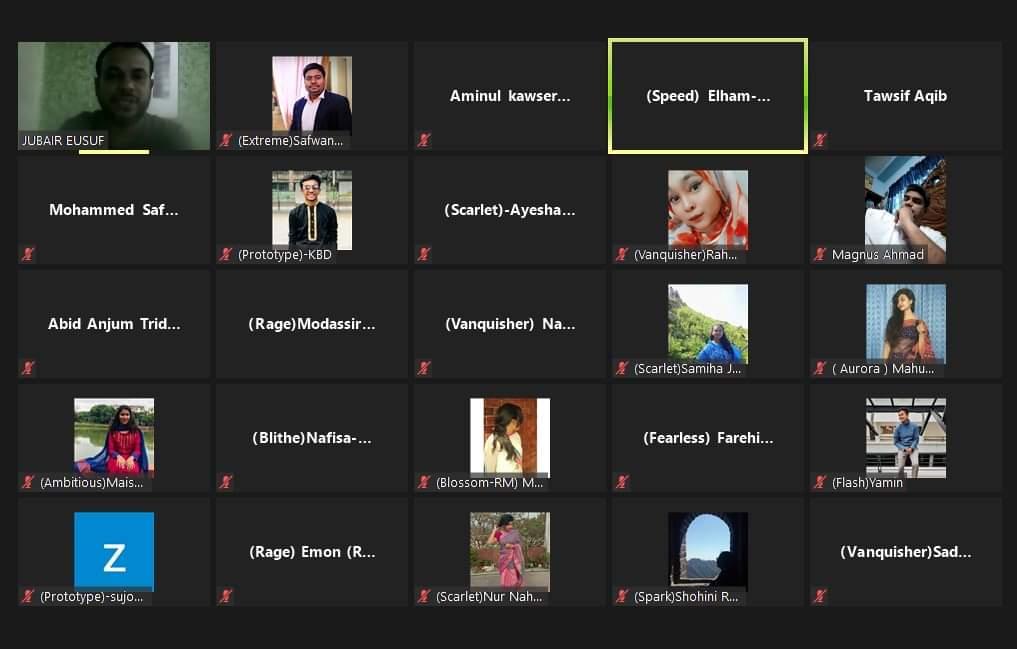Click muted mic icon on (Rage) Emon tile
Screen dimensions: 1017x649
226,596
